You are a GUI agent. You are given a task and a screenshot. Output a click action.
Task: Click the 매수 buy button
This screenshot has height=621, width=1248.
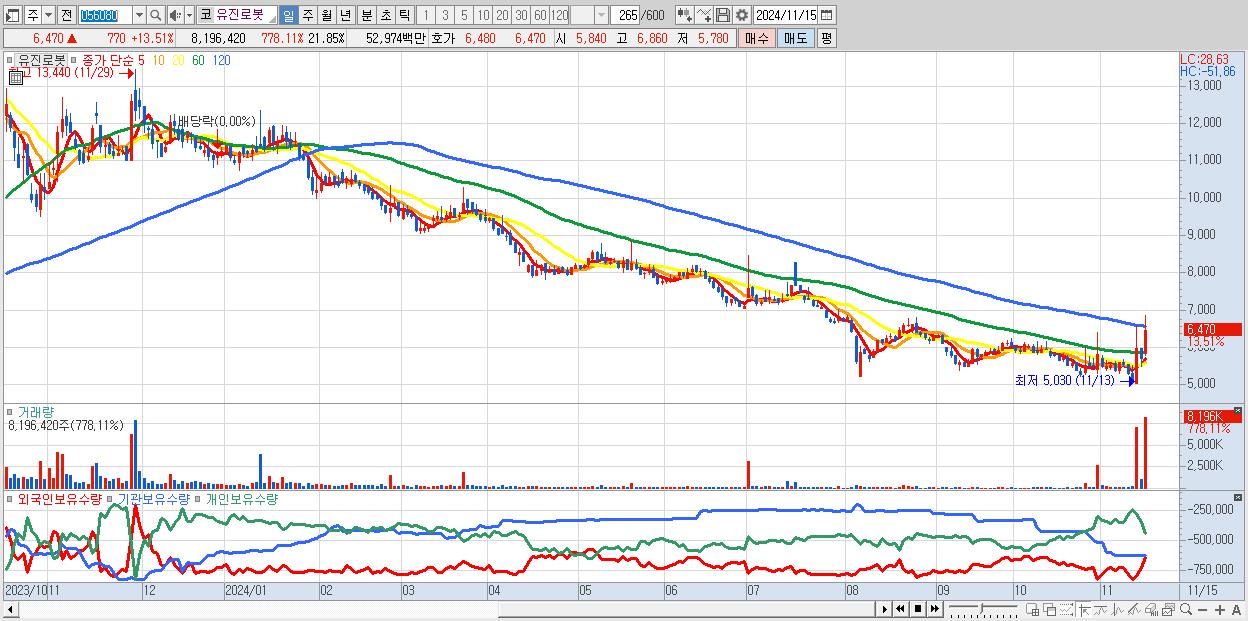click(x=755, y=38)
